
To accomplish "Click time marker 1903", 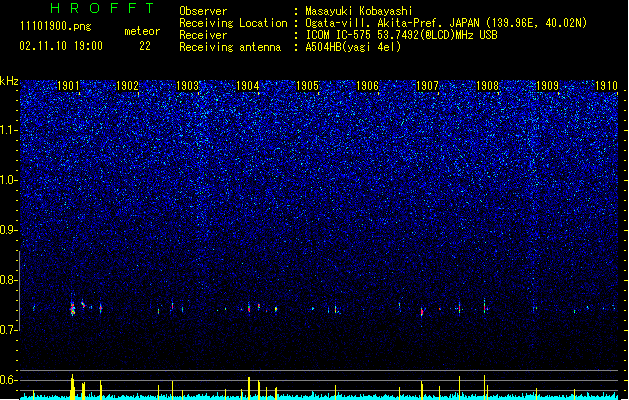I will tap(187, 85).
